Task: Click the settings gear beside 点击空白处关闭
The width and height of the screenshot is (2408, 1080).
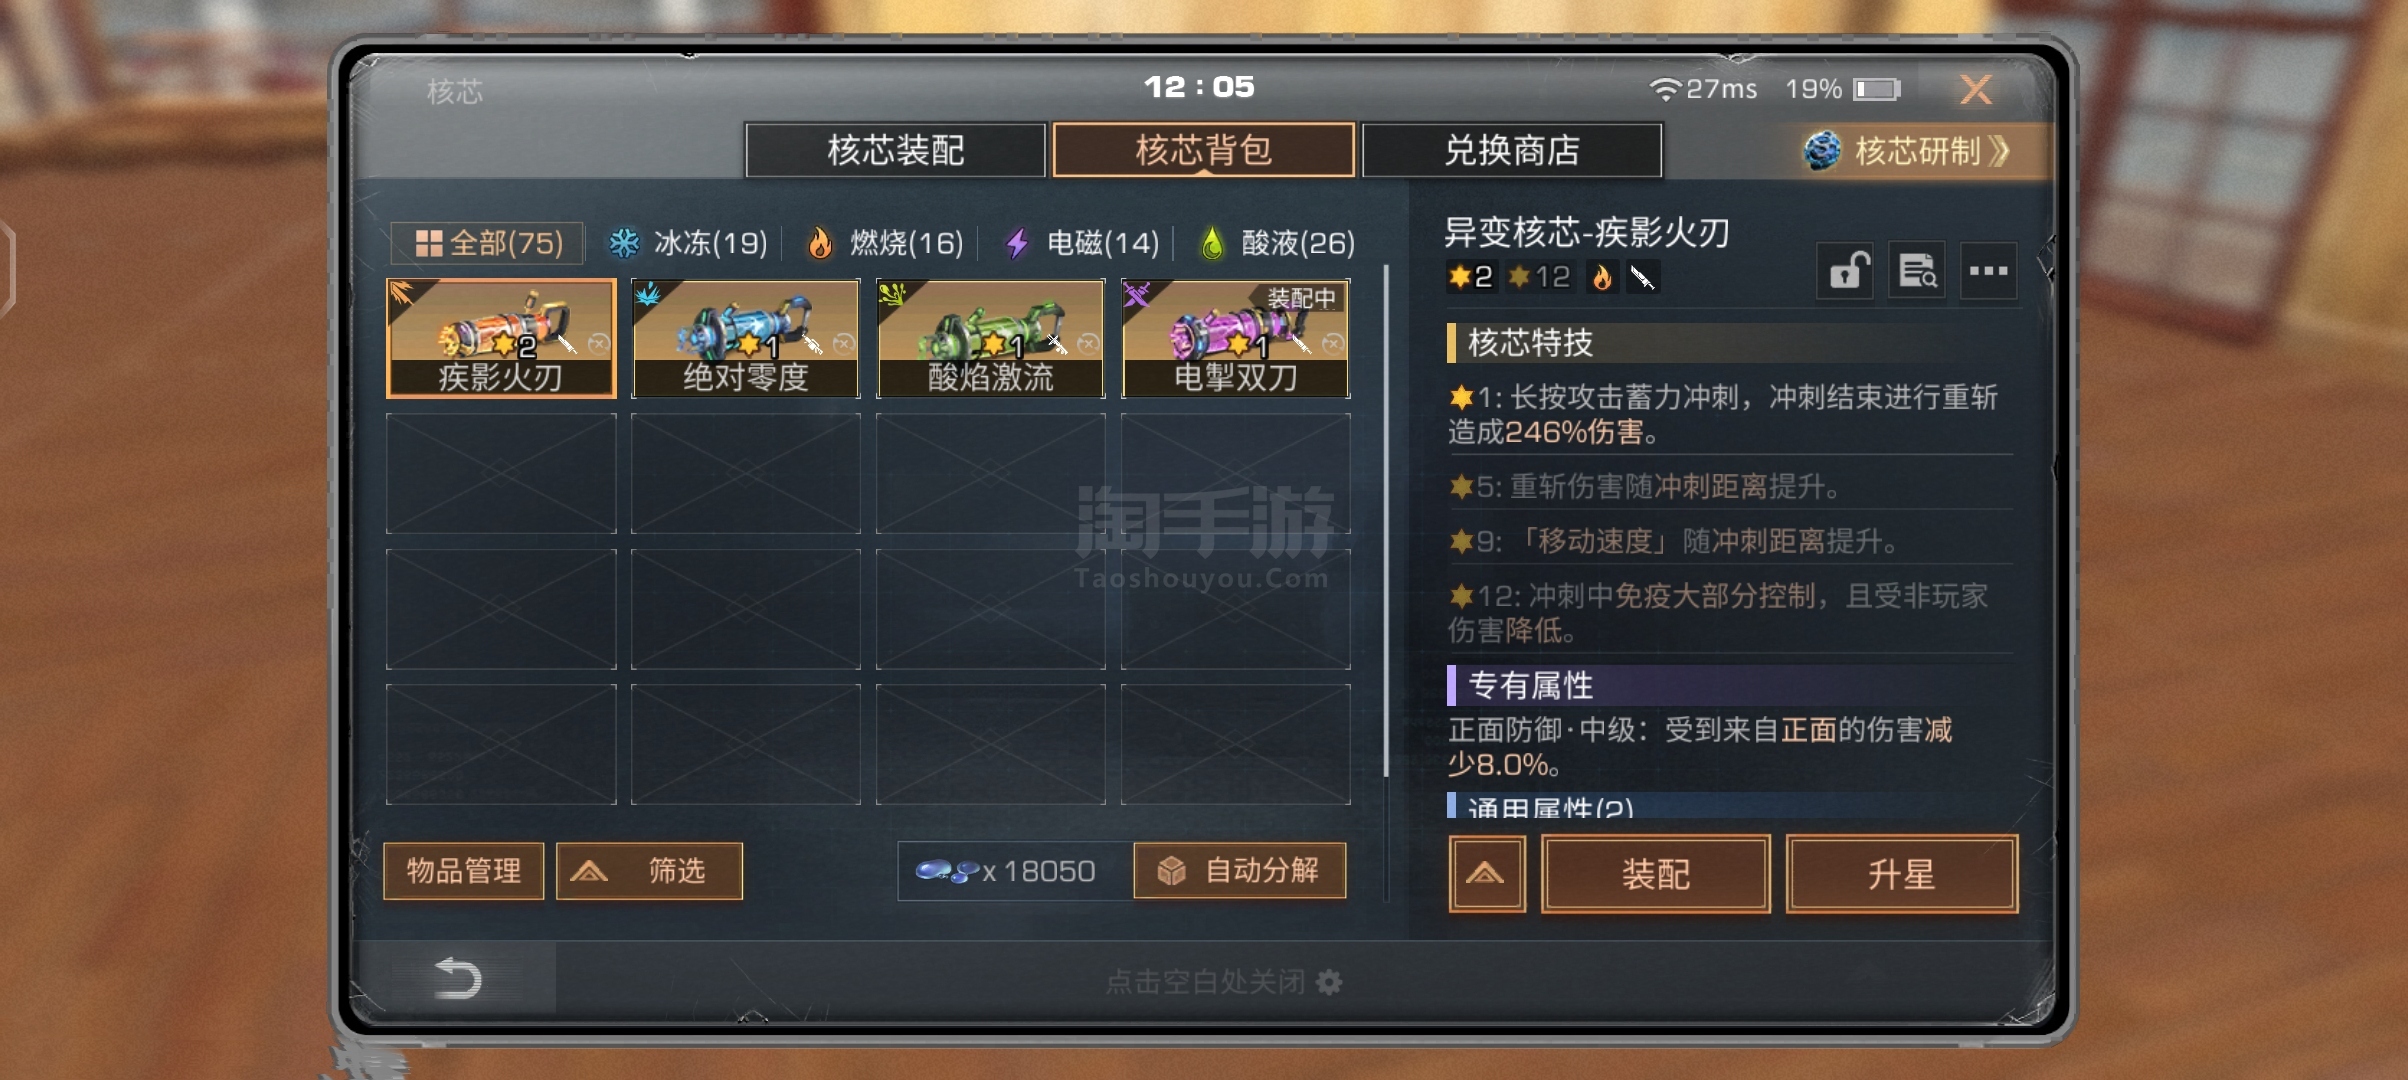Action: [x=1329, y=982]
